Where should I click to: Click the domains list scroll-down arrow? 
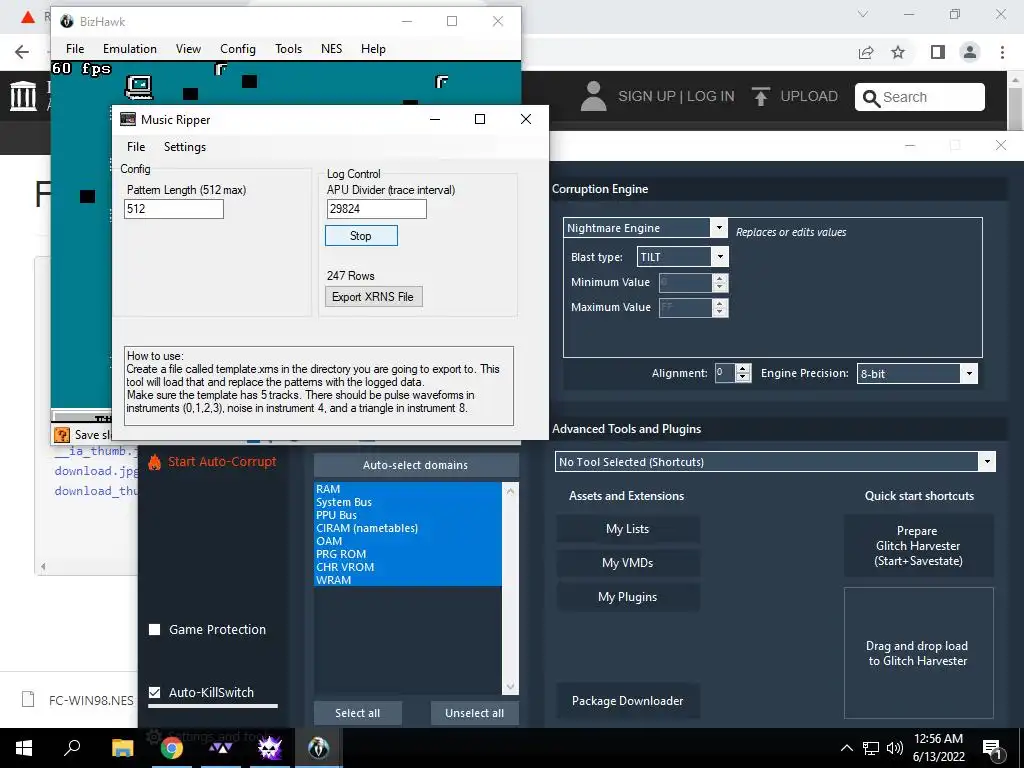click(x=510, y=687)
